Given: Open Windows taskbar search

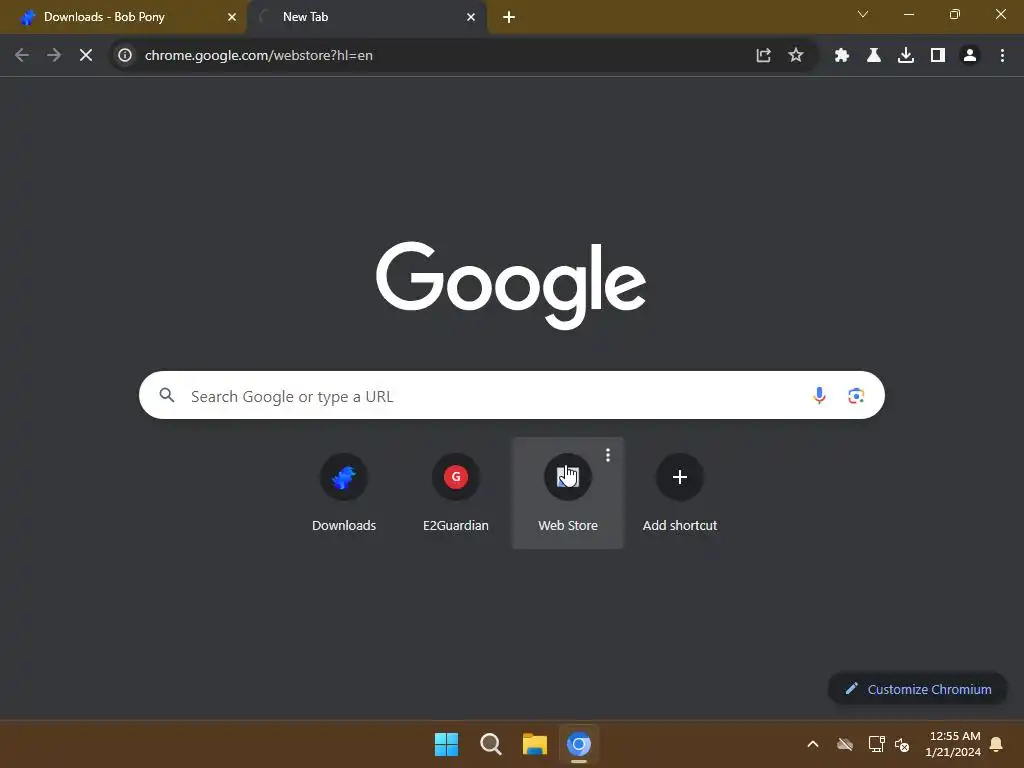Looking at the screenshot, I should click(x=490, y=744).
